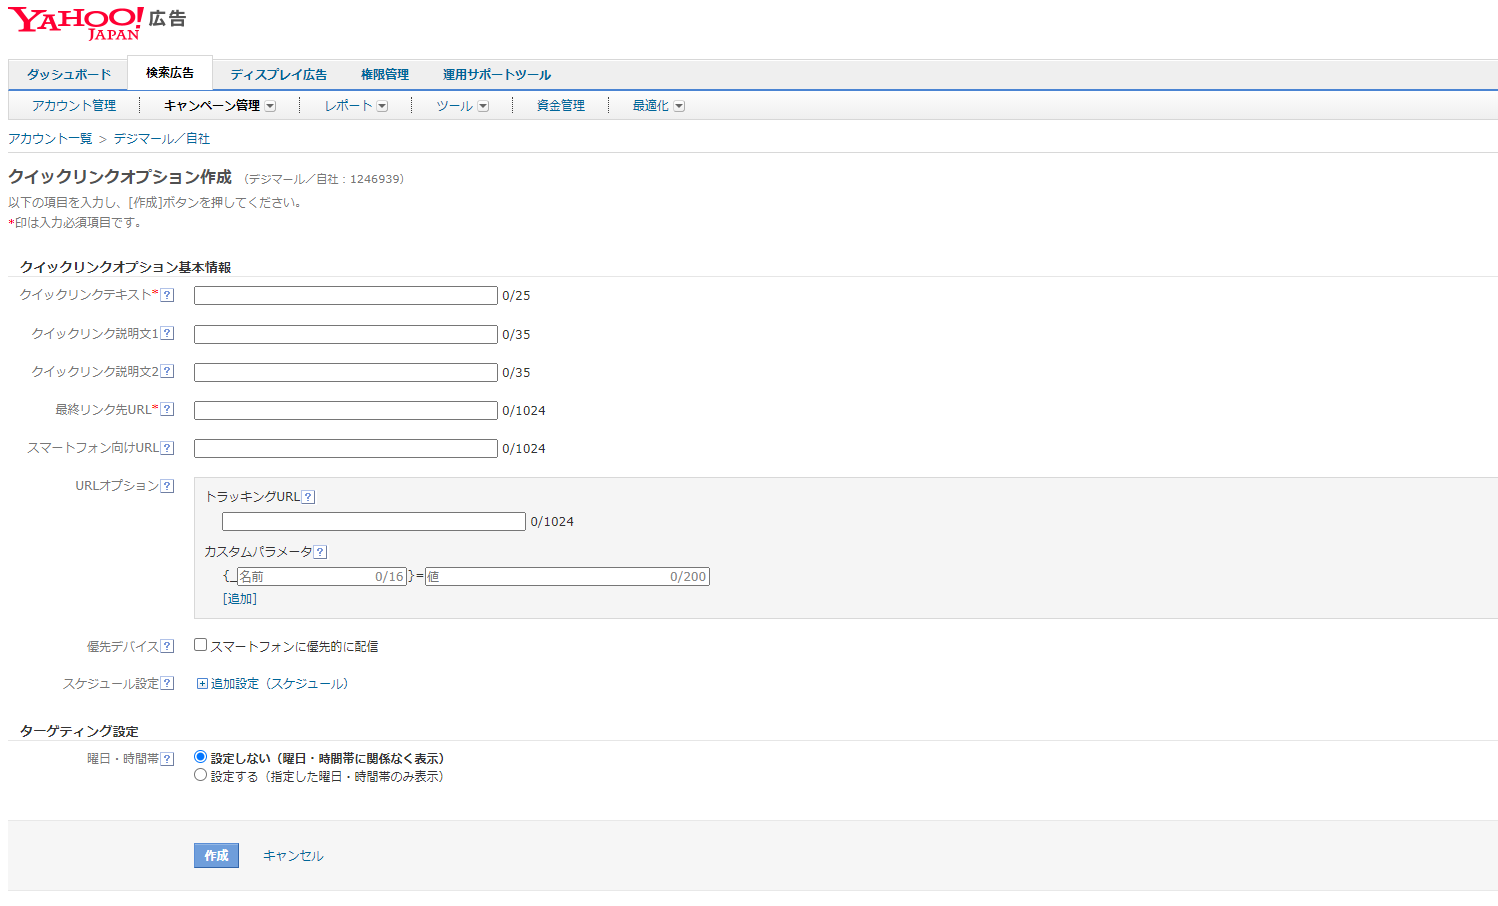
Task: Focus custom parameter 名前 field
Action: (x=322, y=576)
